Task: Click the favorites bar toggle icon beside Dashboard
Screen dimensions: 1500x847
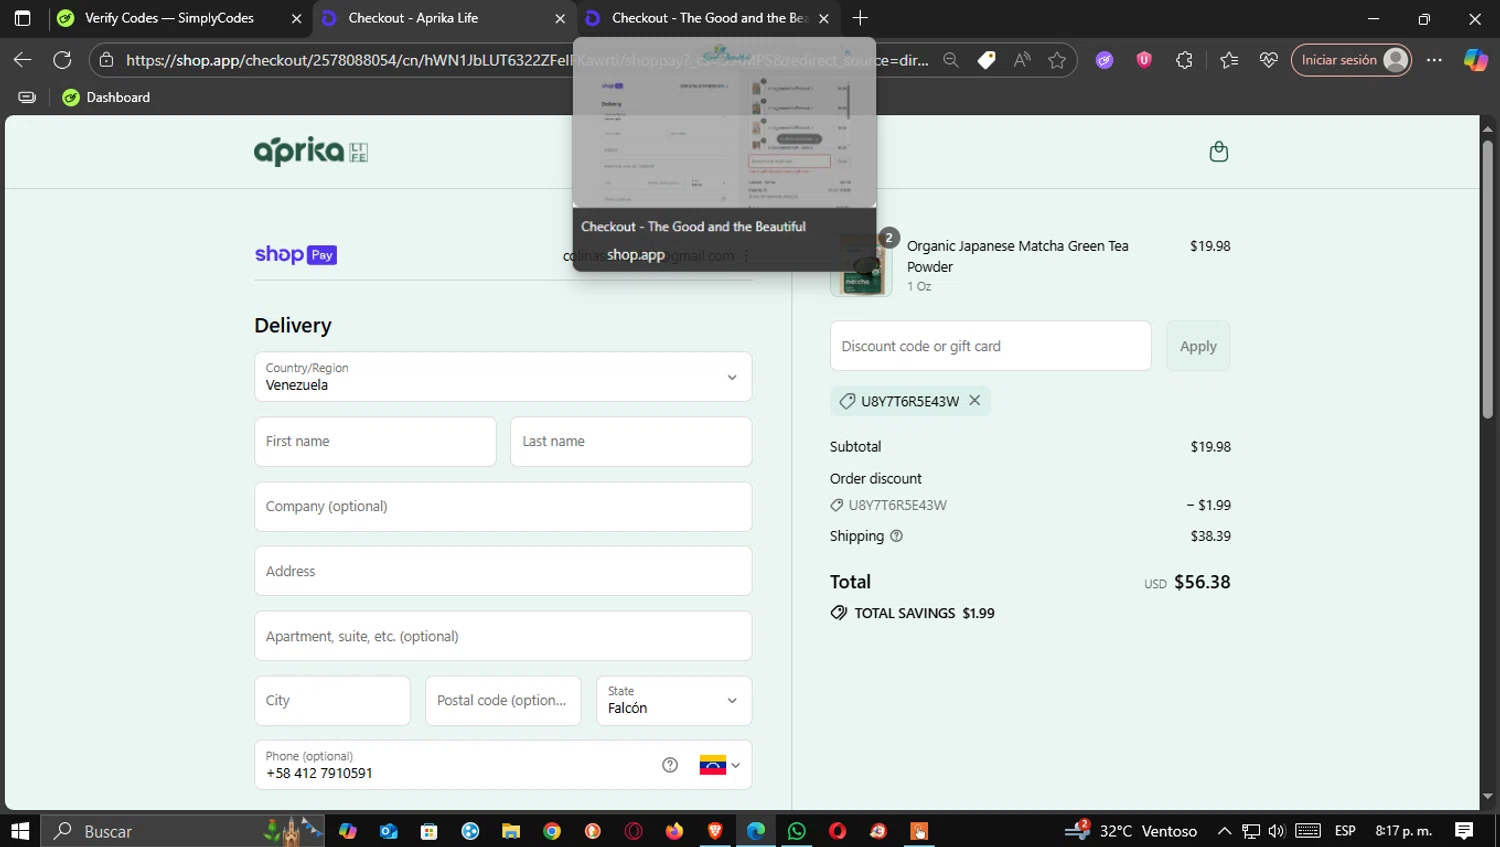Action: [27, 97]
